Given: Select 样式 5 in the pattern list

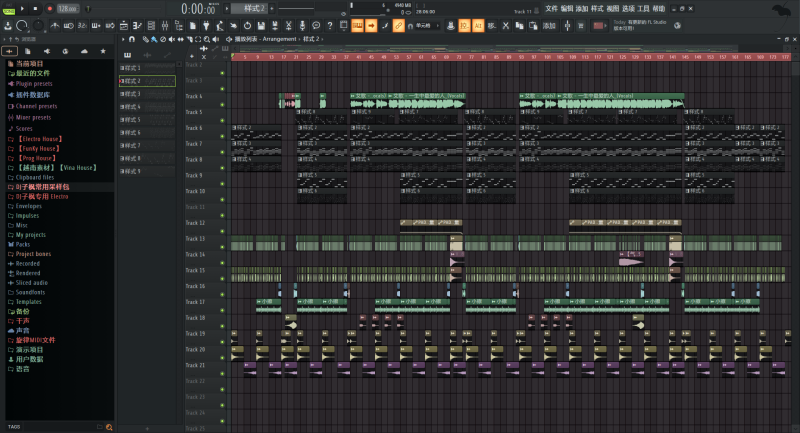Looking at the screenshot, I should click(x=147, y=120).
